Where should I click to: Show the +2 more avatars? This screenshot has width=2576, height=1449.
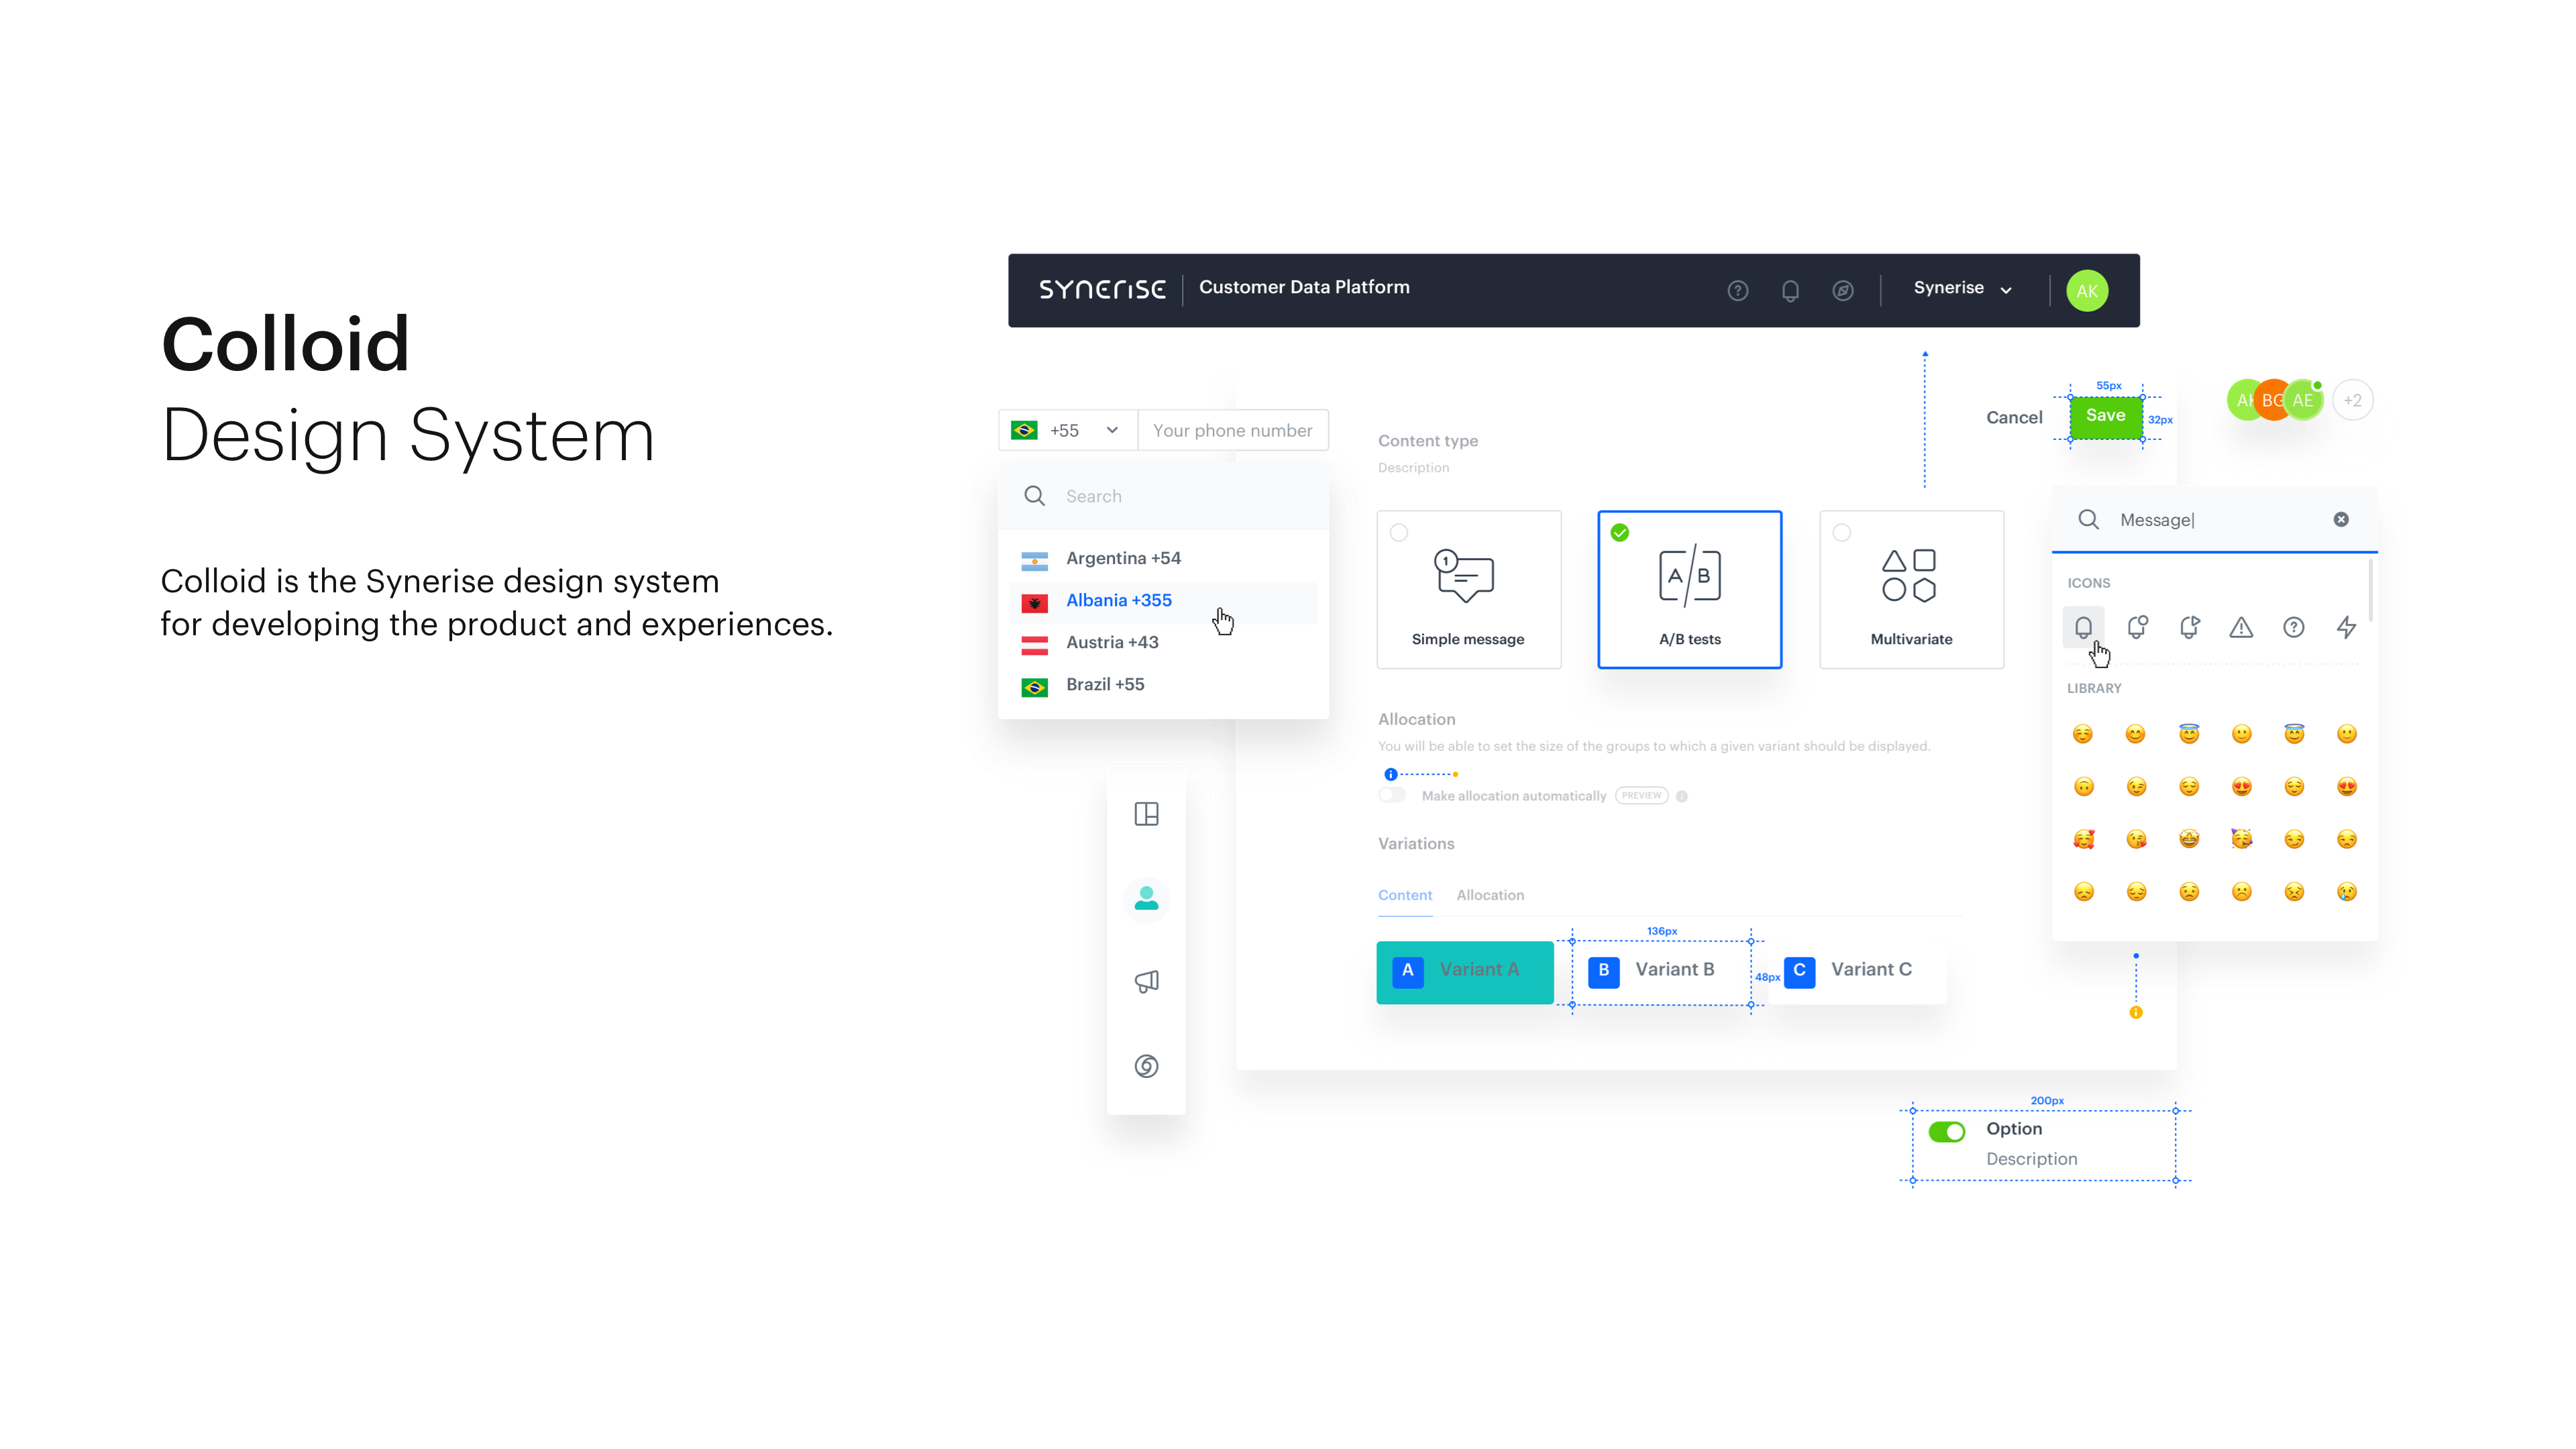tap(2353, 400)
